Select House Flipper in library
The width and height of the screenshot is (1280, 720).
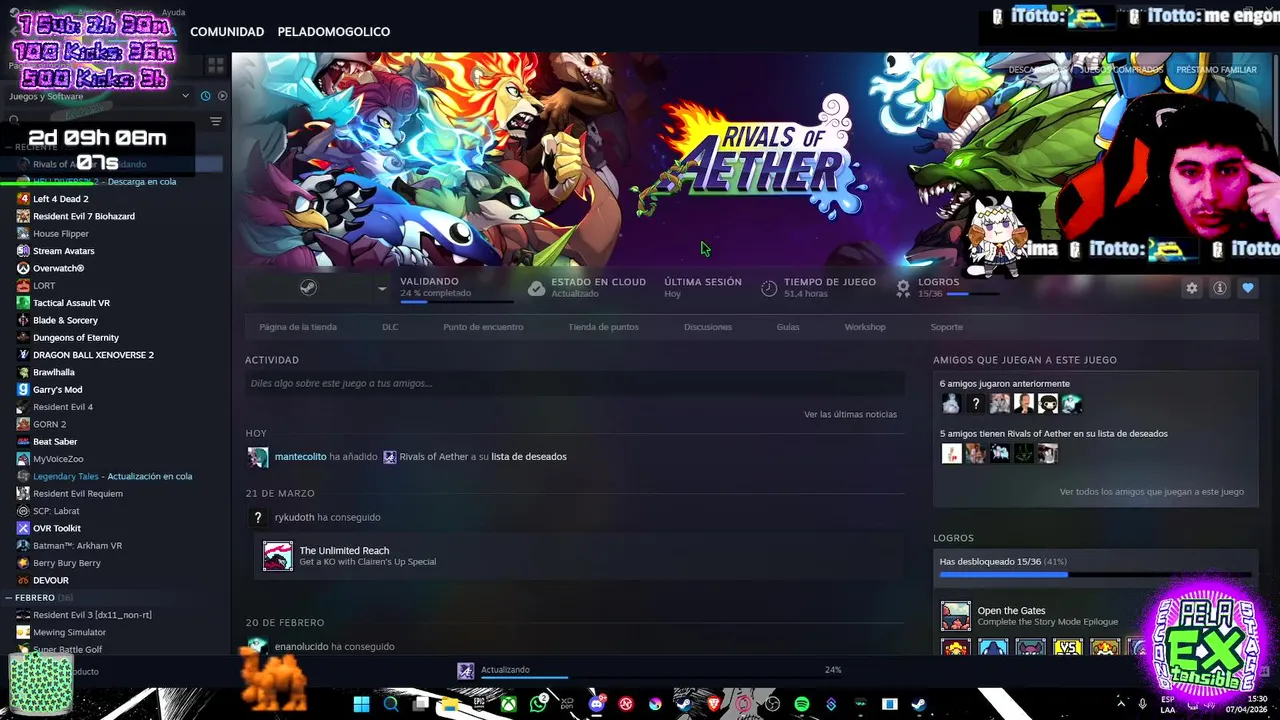tap(61, 233)
